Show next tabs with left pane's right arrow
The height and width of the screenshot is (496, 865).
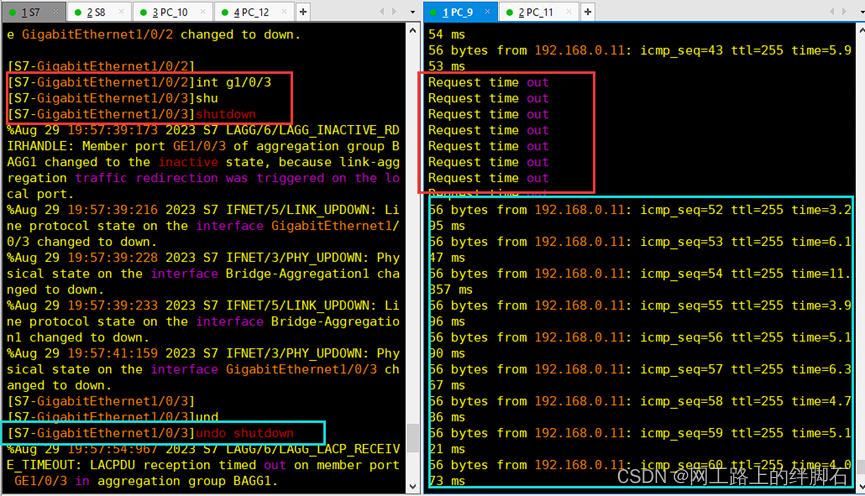394,12
